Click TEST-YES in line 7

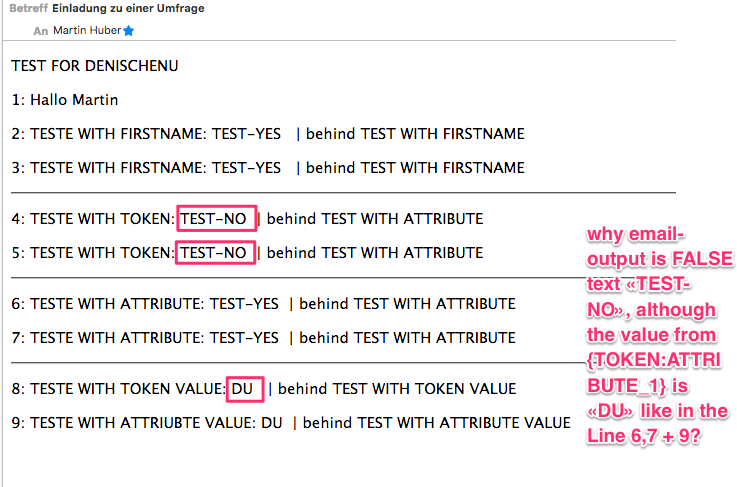point(245,338)
